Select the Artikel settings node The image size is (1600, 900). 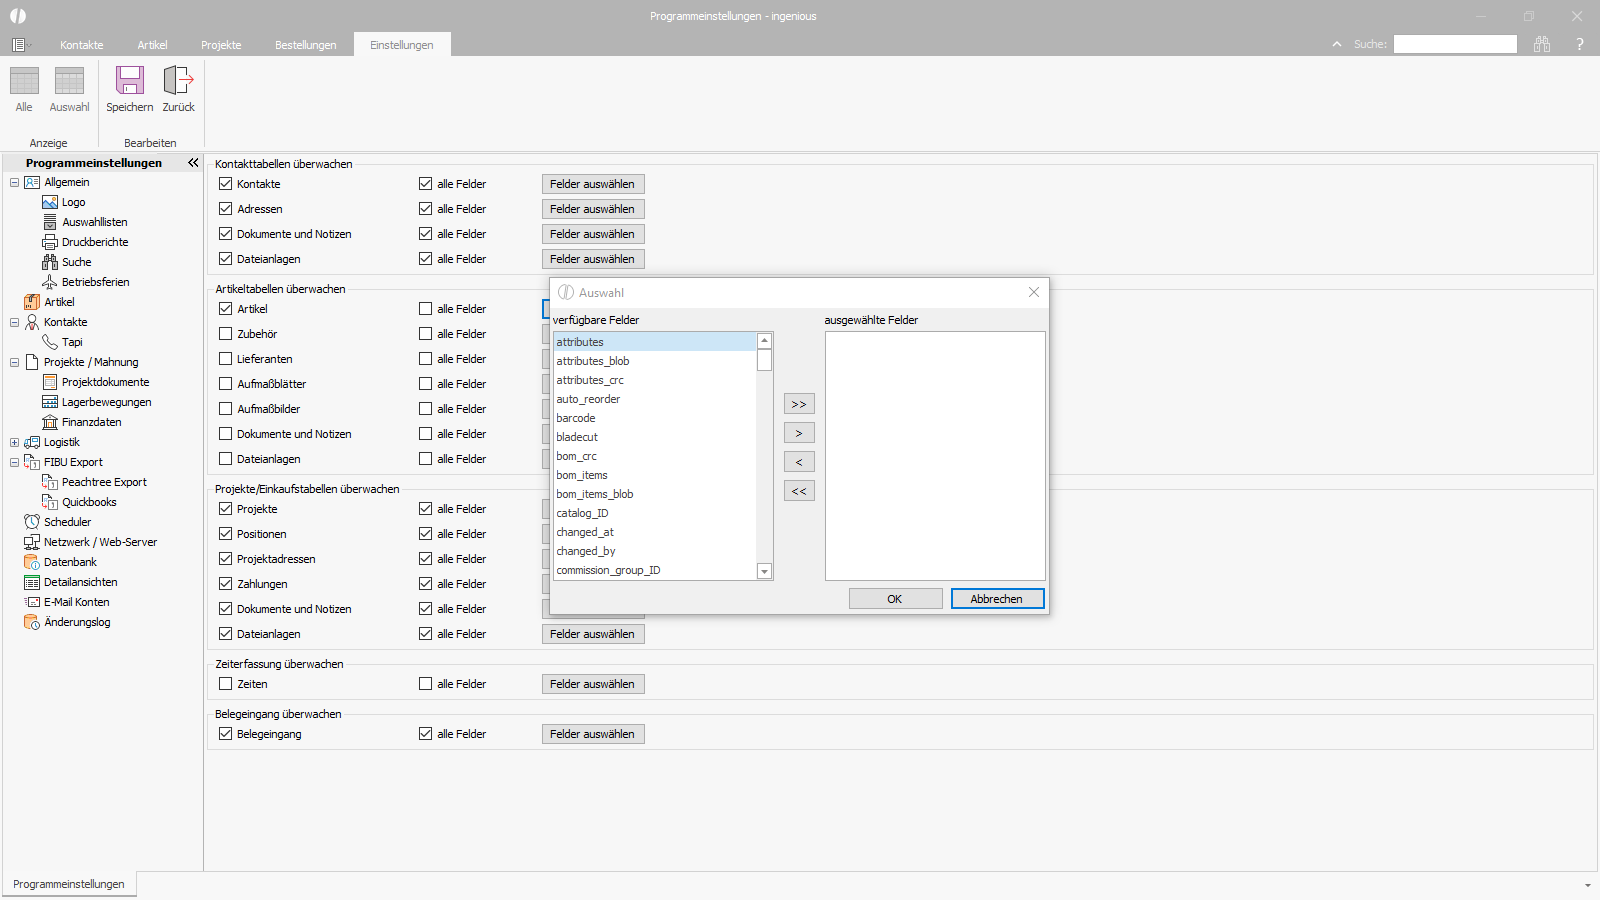pyautogui.click(x=59, y=302)
